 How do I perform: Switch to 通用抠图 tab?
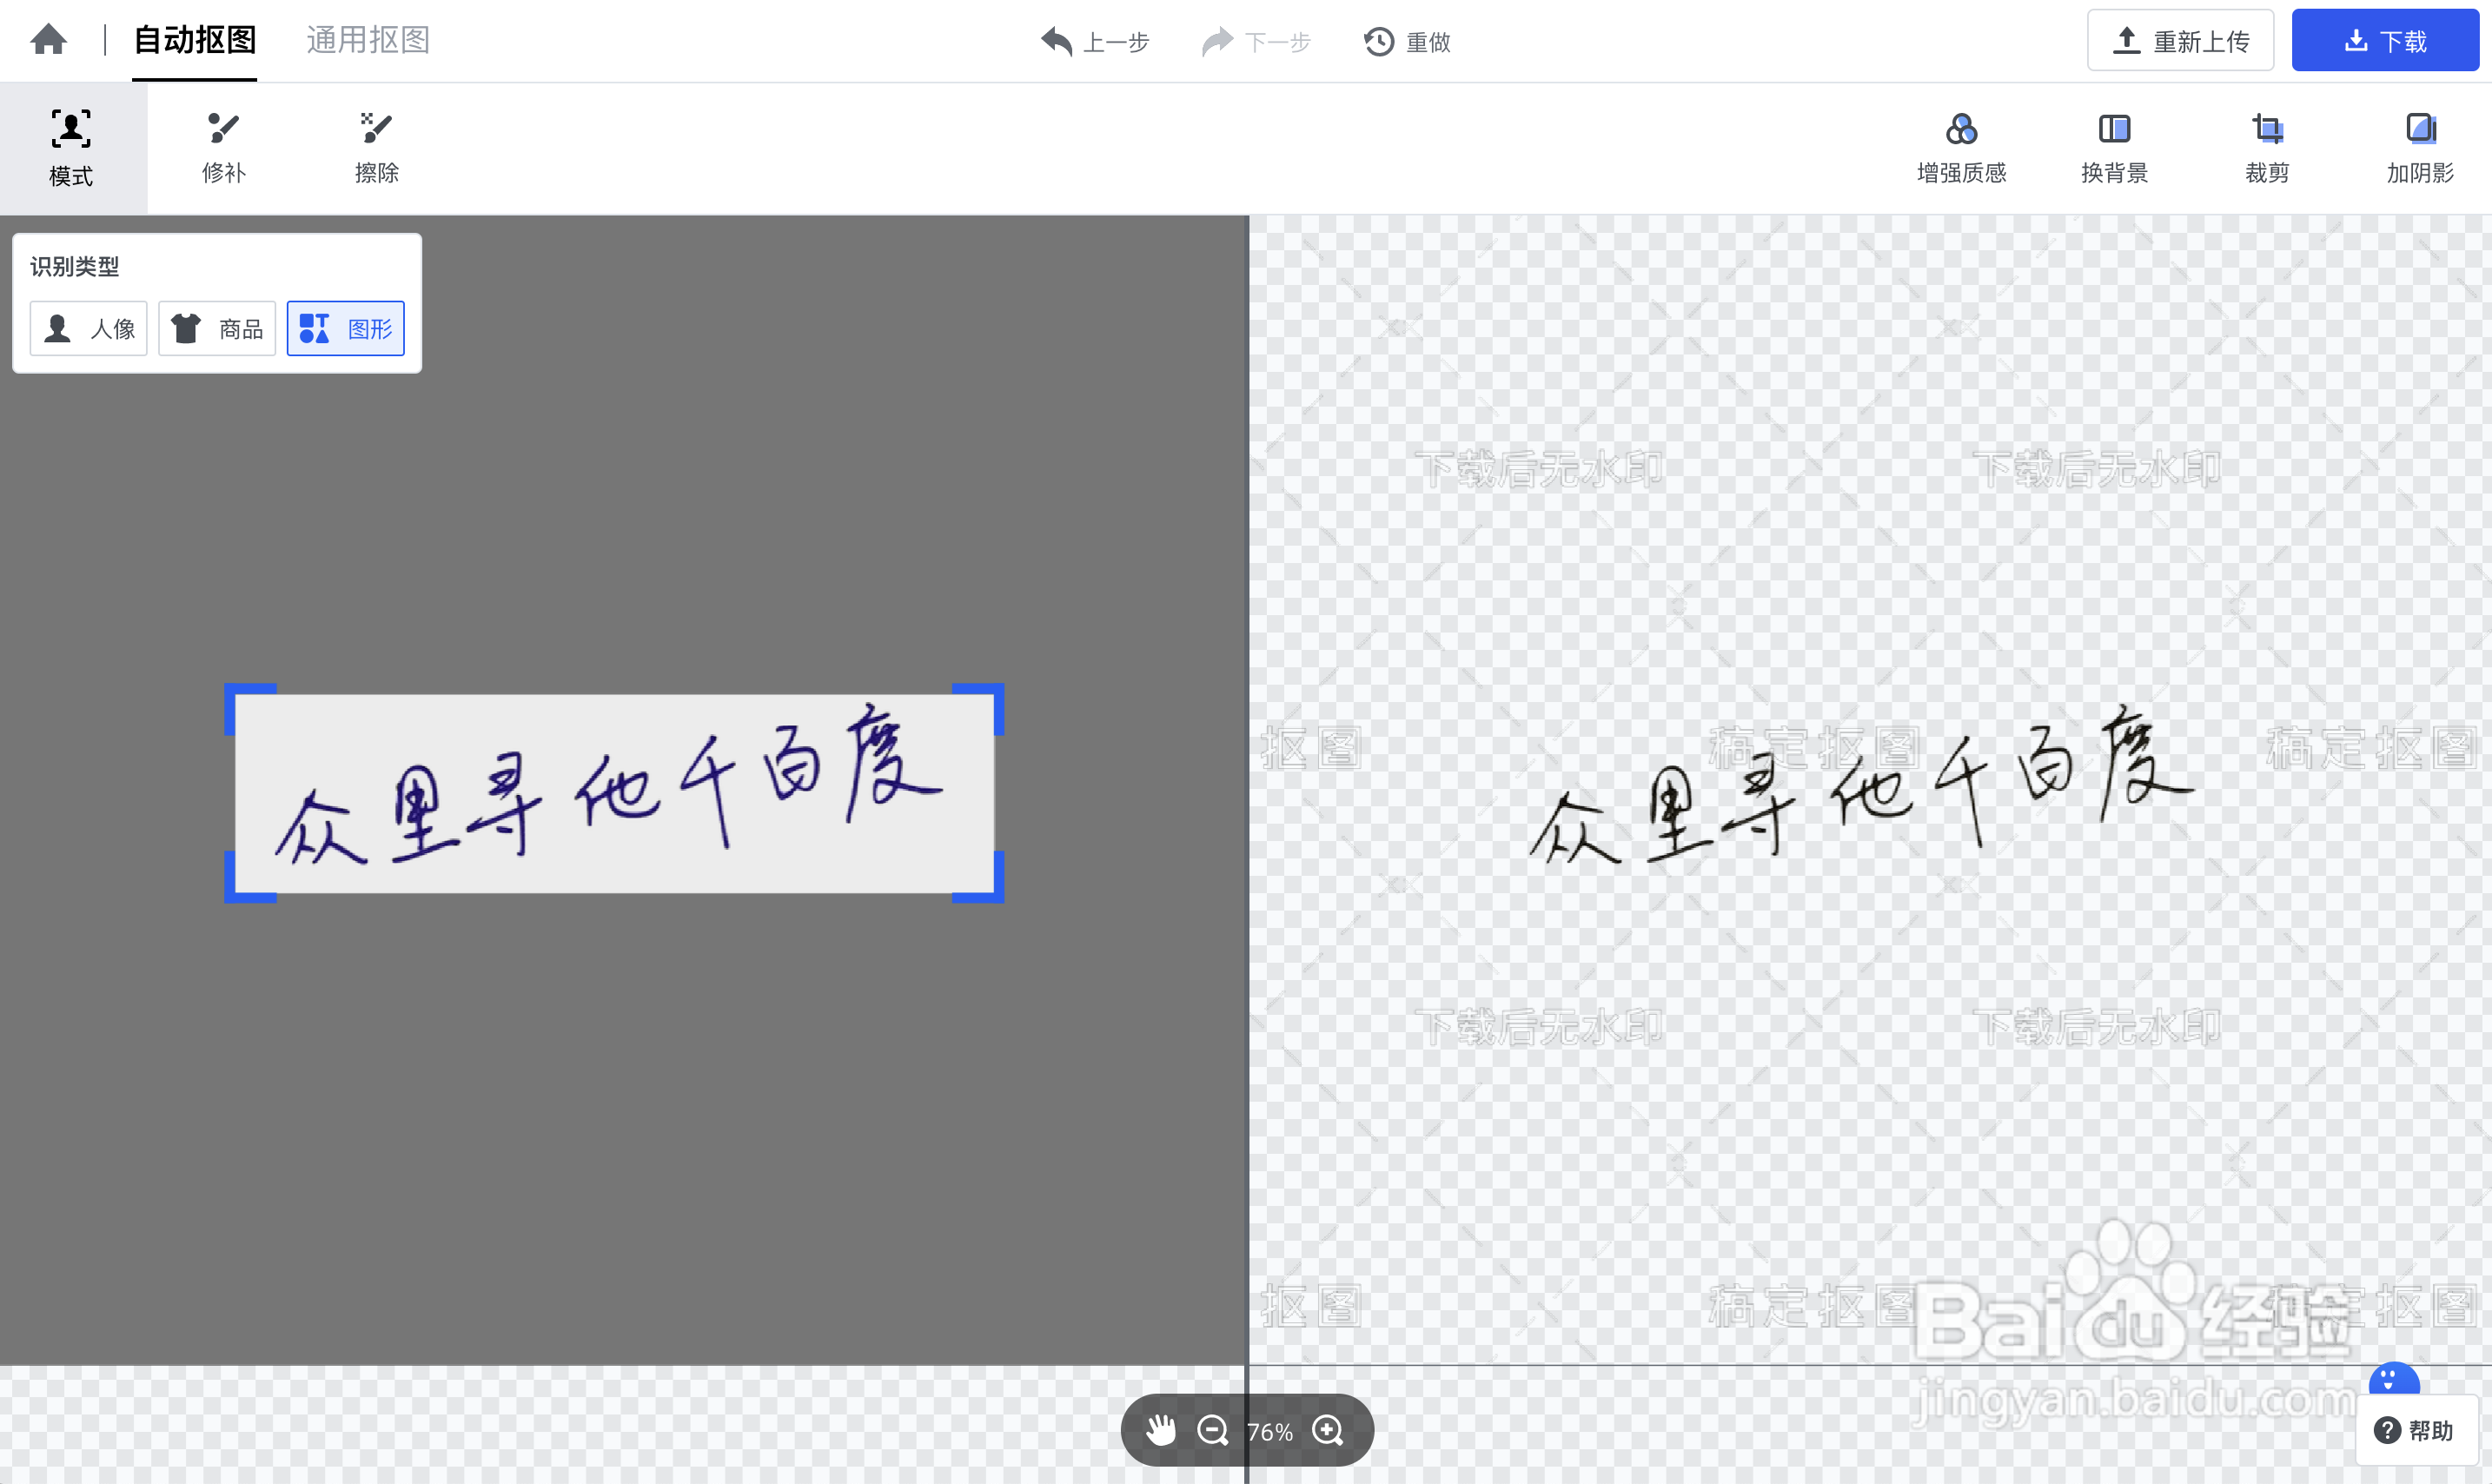[x=367, y=40]
